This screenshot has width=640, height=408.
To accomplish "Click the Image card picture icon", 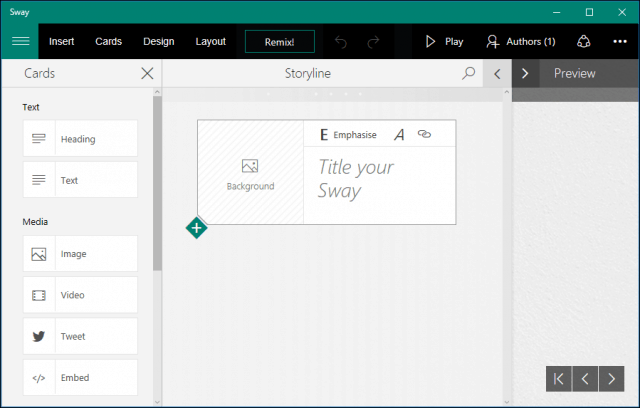I will coord(39,254).
